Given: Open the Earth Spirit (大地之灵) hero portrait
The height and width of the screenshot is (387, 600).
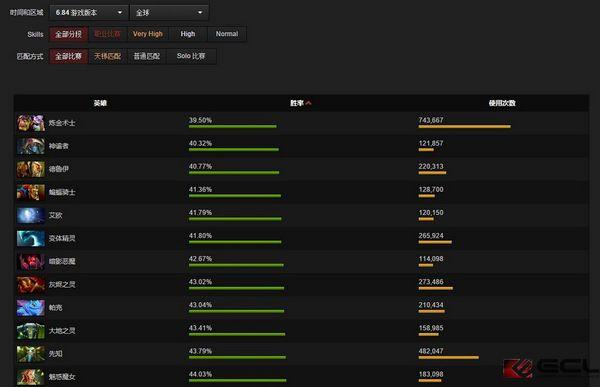Looking at the screenshot, I should pos(31,331).
